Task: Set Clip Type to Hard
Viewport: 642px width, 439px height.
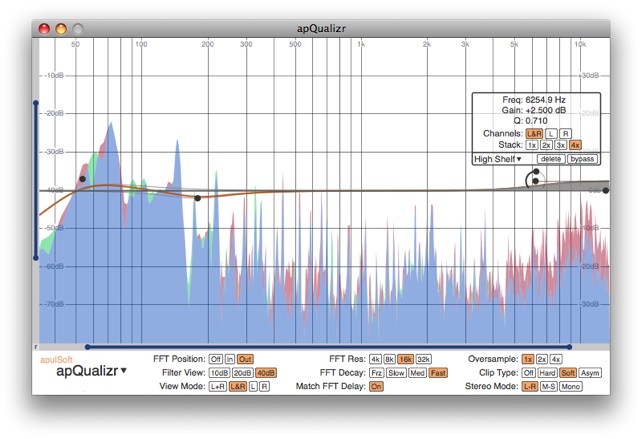Action: 547,373
